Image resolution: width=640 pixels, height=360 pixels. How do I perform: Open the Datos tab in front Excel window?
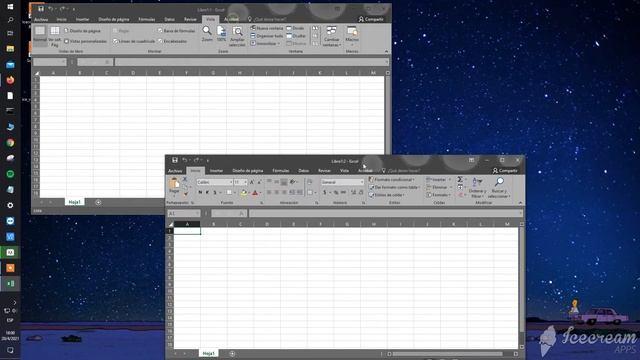coord(304,171)
